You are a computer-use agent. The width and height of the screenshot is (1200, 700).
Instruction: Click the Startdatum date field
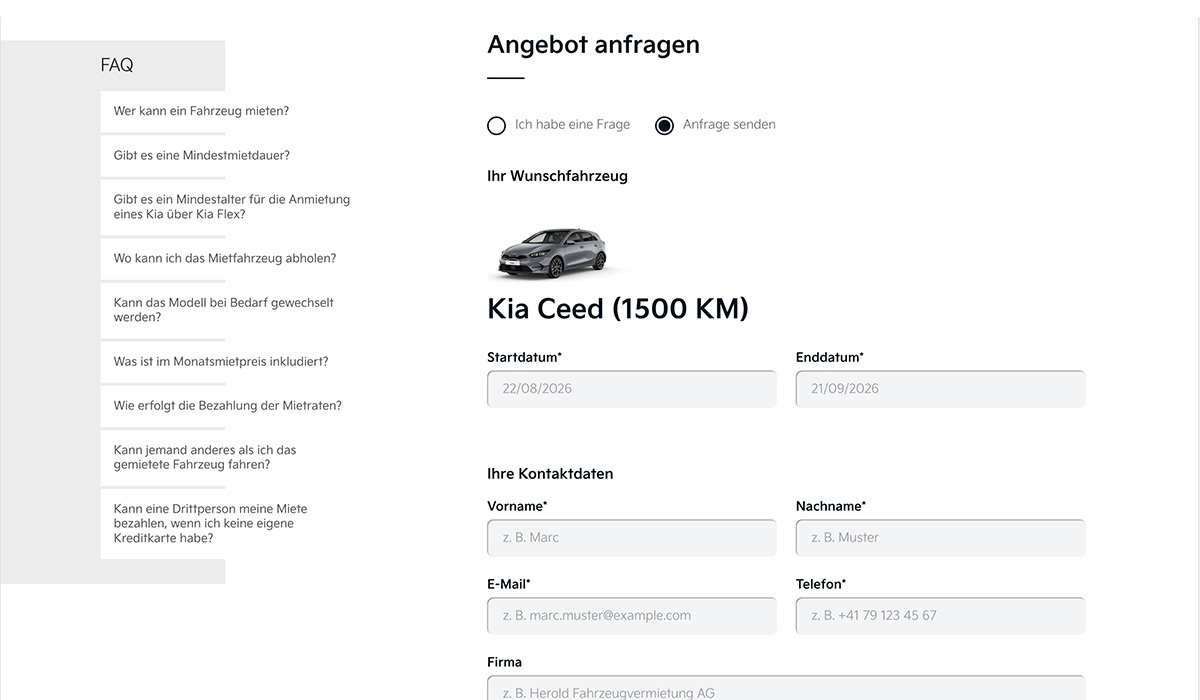coord(632,389)
